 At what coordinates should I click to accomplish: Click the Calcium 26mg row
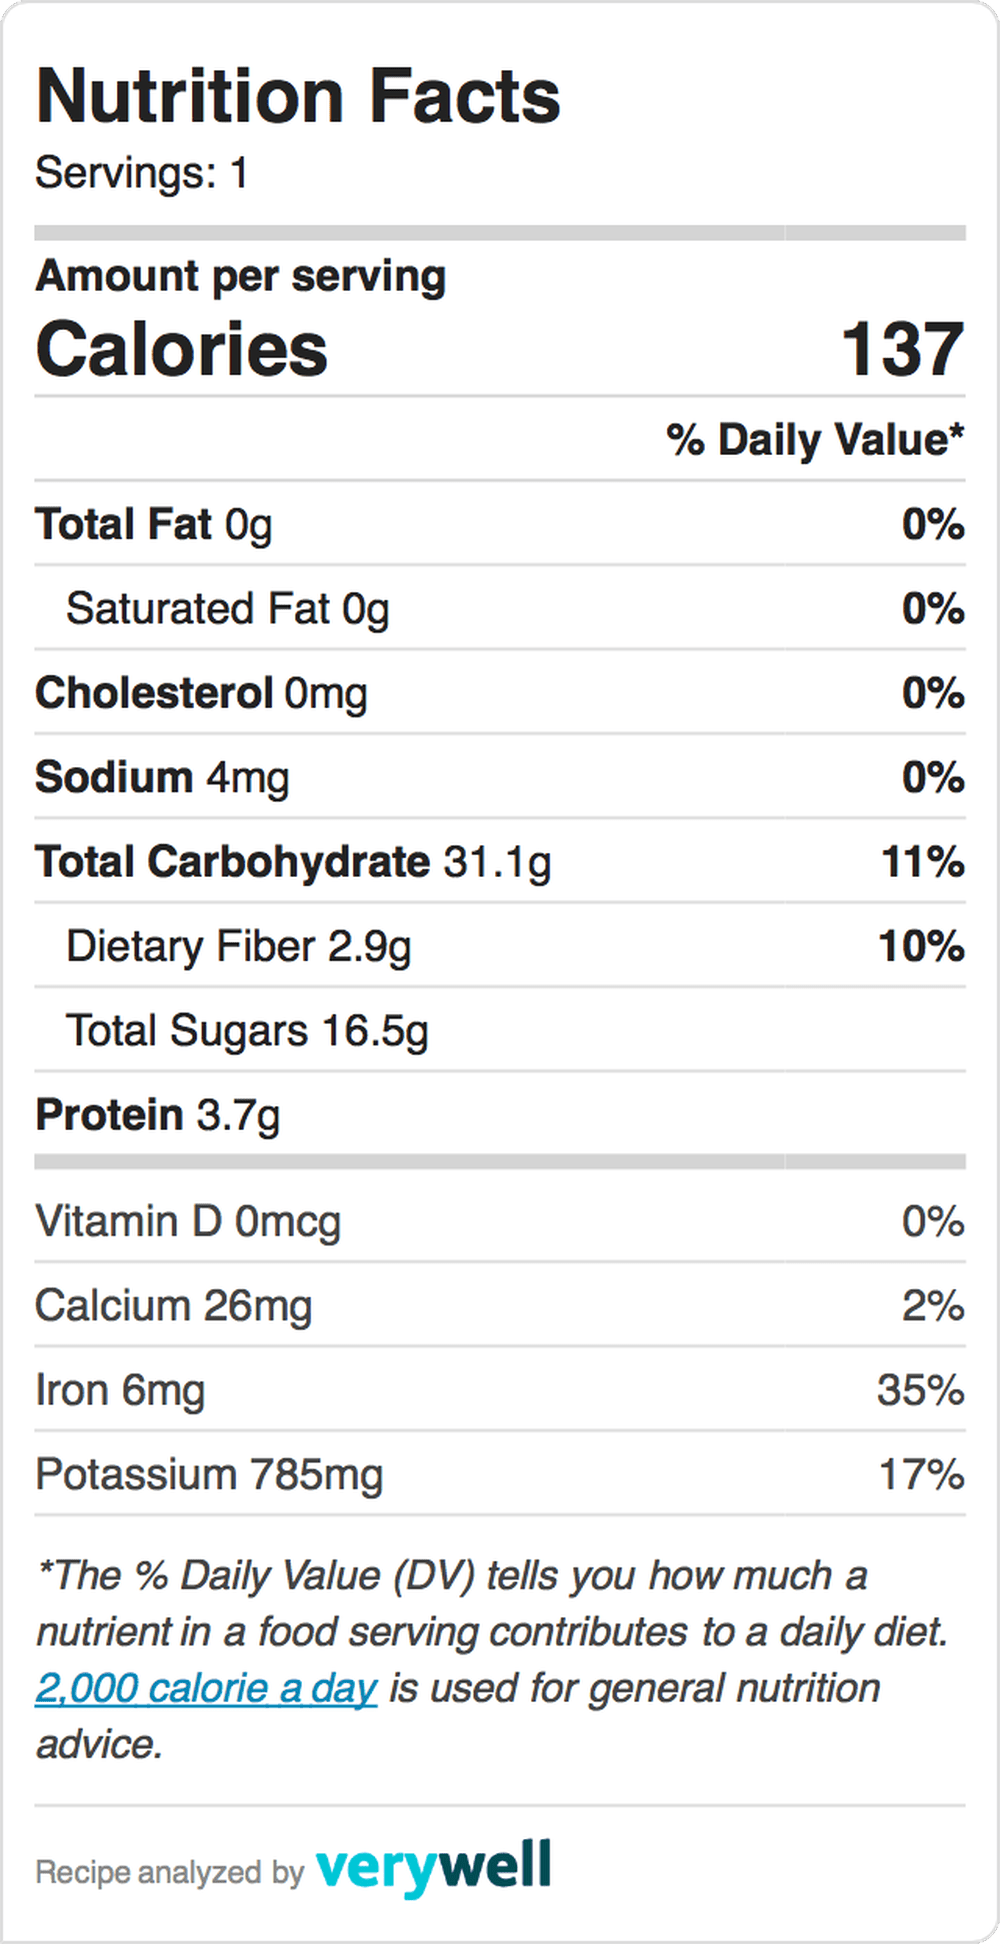(x=500, y=1305)
